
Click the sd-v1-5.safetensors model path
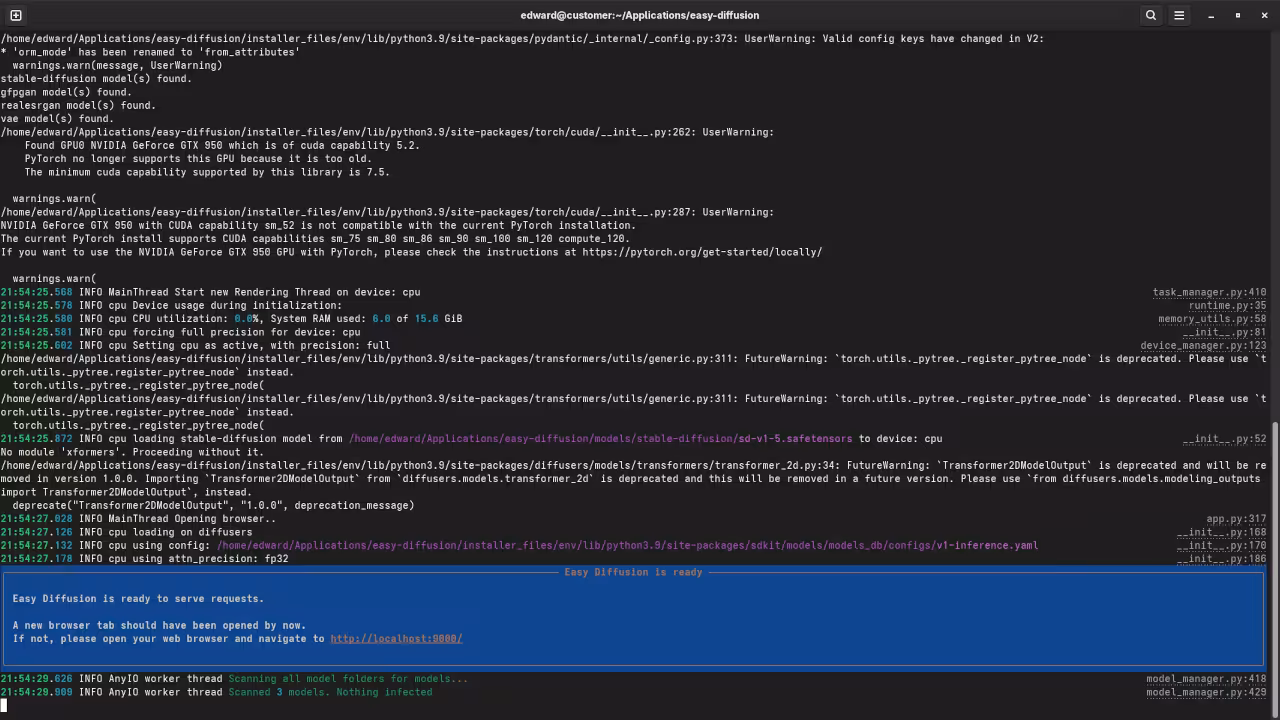[x=600, y=439]
